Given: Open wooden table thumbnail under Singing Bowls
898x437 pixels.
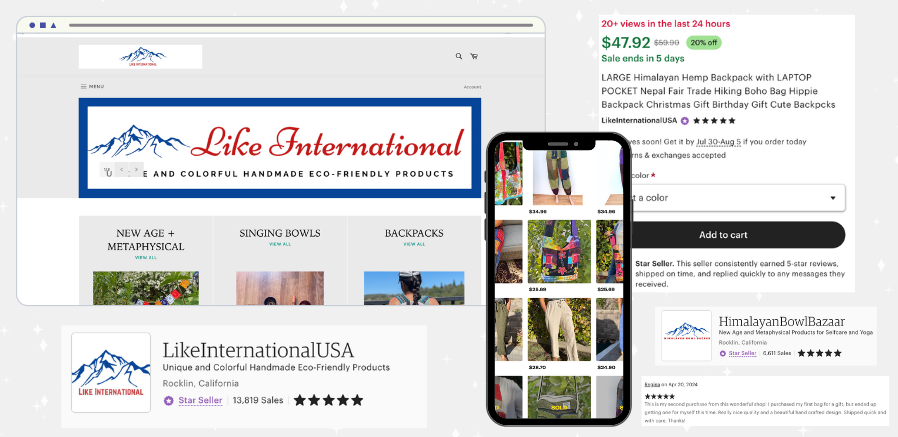Looking at the screenshot, I should (x=280, y=288).
